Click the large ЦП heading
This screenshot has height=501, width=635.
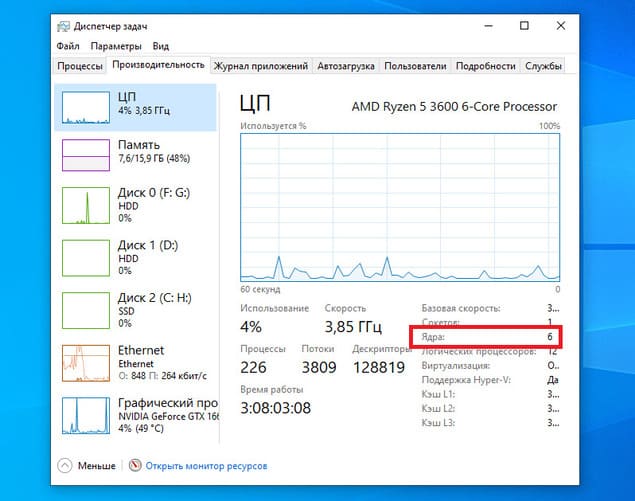(x=255, y=103)
